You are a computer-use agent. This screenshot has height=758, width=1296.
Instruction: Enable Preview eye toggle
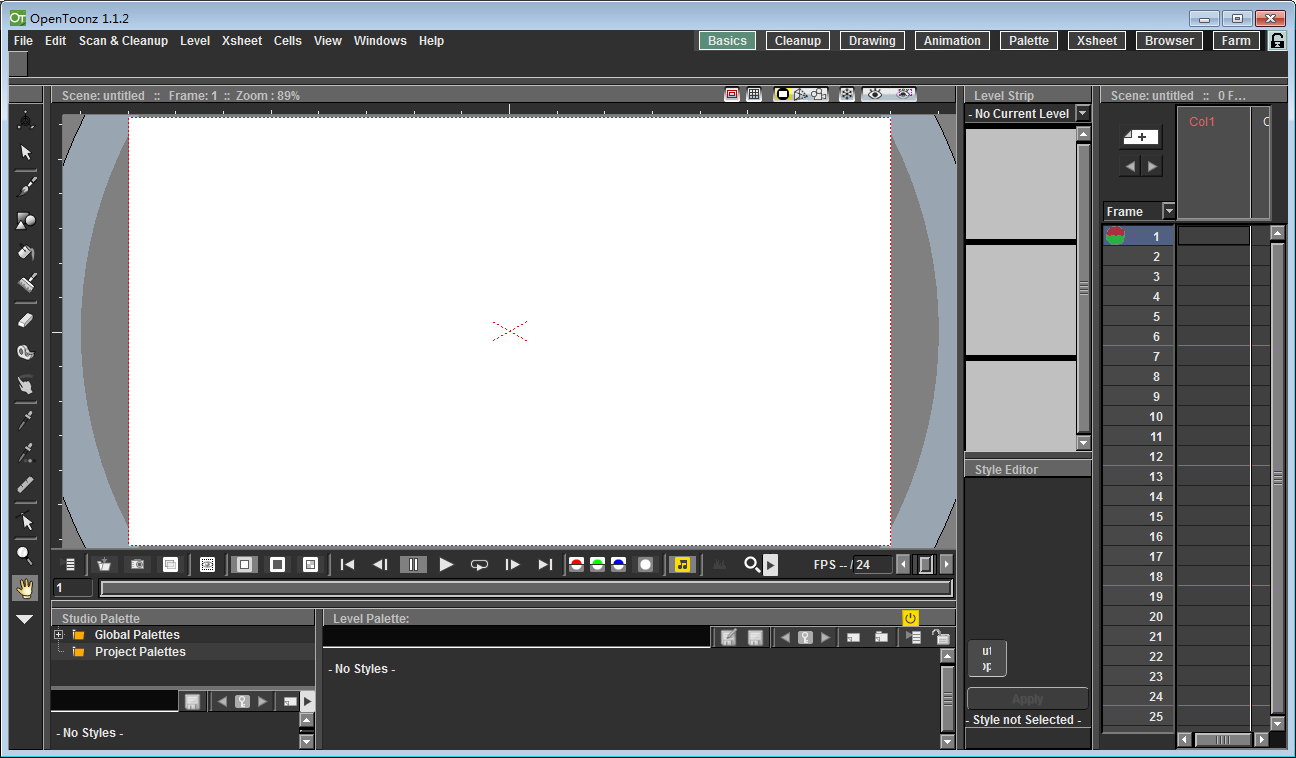pos(875,94)
